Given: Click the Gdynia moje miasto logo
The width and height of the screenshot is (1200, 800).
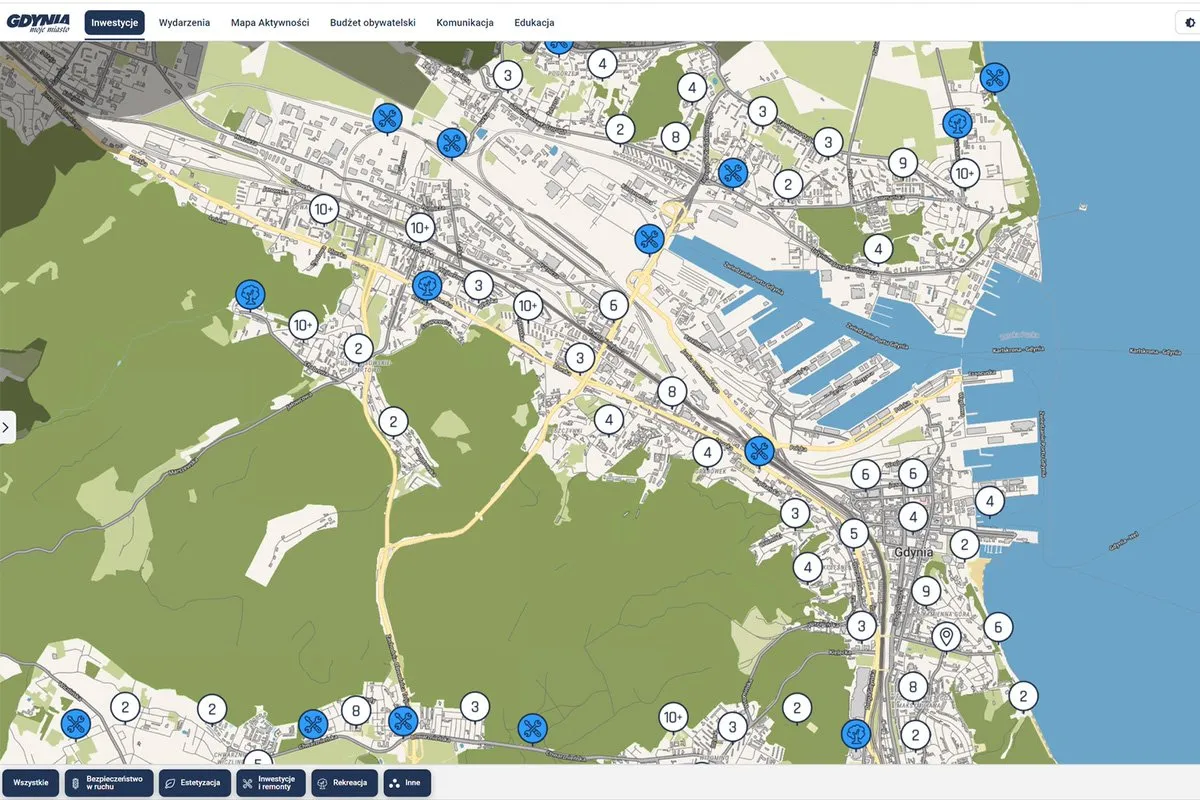Looking at the screenshot, I should 38,22.
